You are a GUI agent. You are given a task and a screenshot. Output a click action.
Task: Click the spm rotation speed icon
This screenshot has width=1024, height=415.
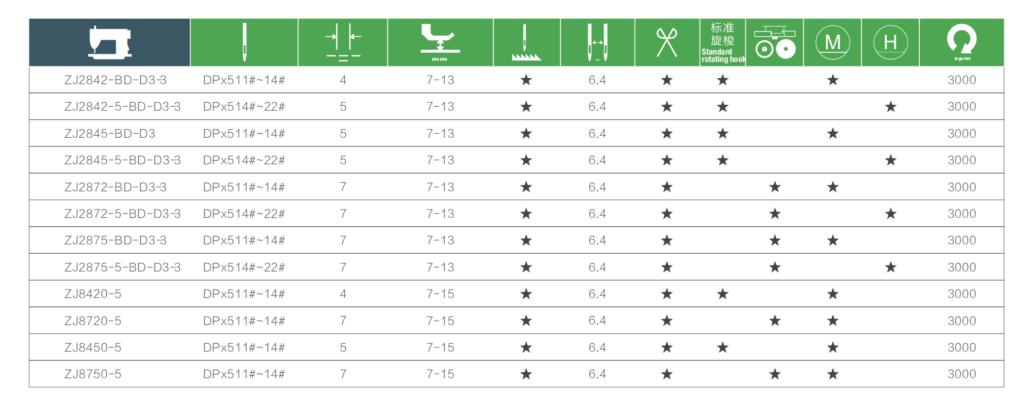(961, 43)
